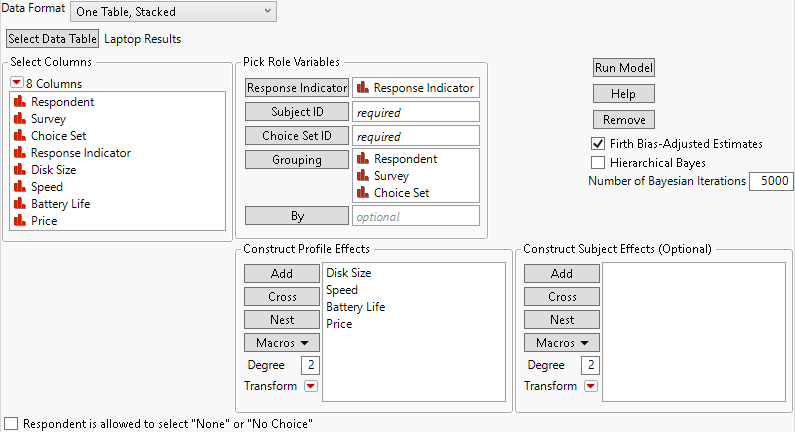
Task: Click the Select Data Table button
Action: coord(53,39)
